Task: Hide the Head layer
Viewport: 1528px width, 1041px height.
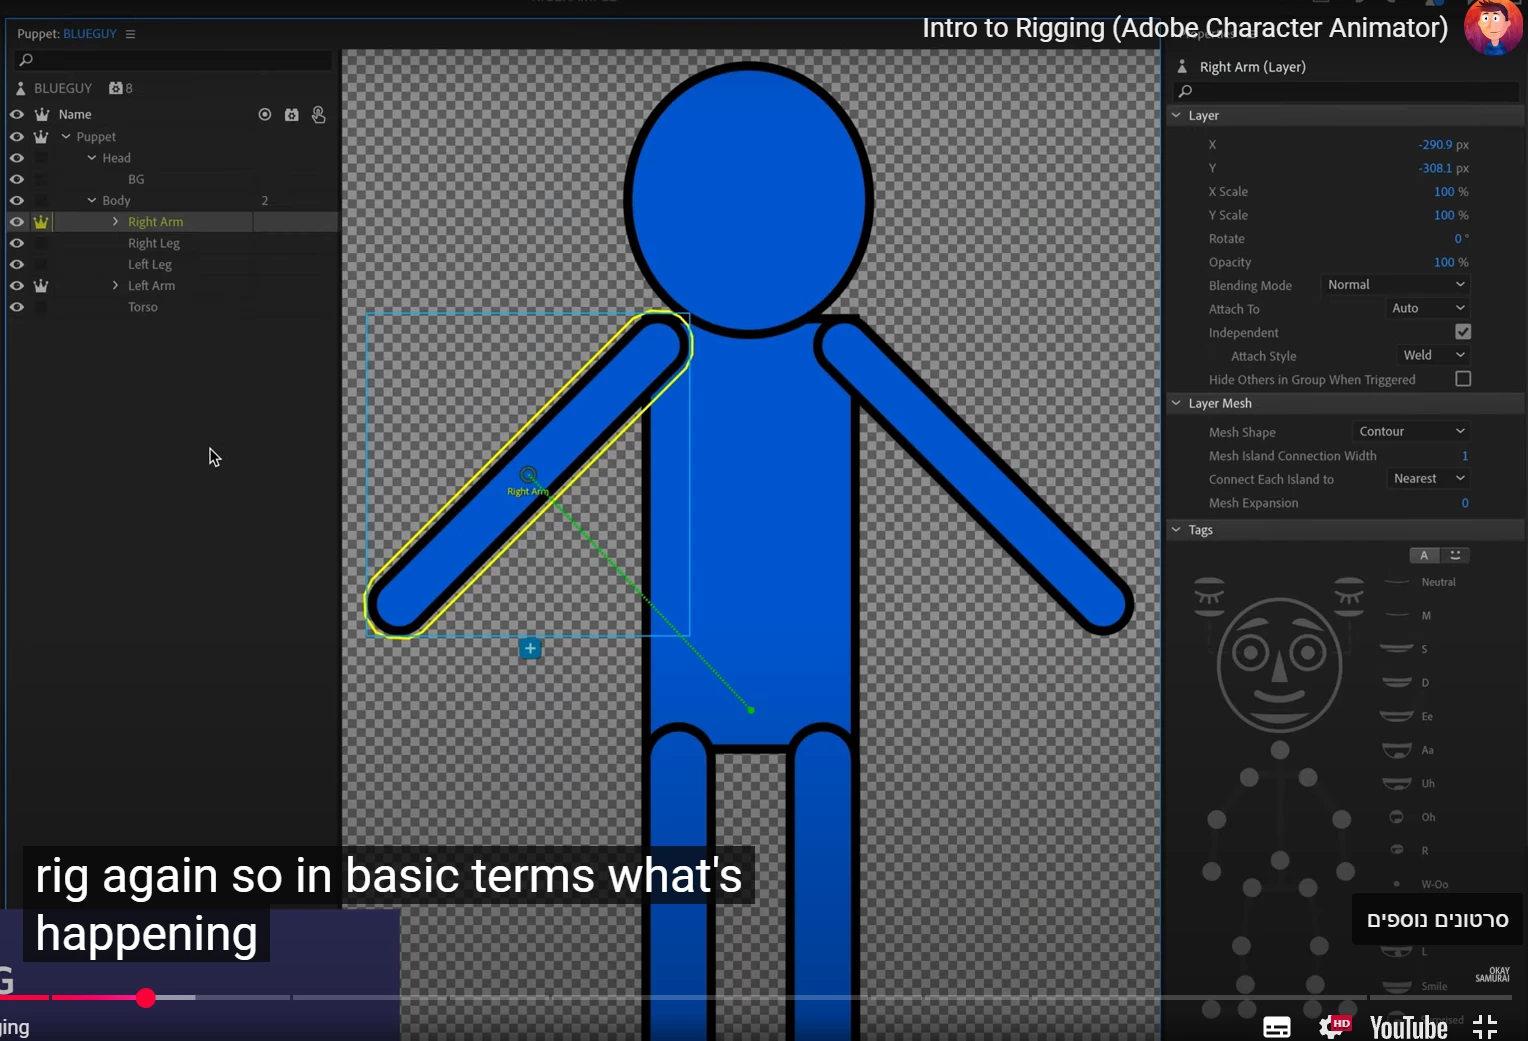Action: pyautogui.click(x=17, y=158)
